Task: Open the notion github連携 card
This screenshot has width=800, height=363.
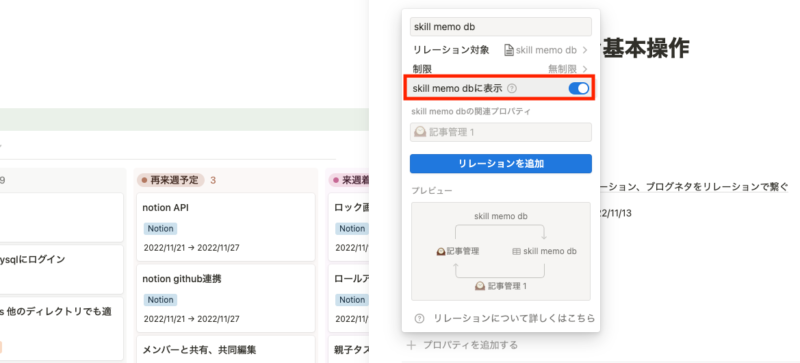Action: point(226,298)
